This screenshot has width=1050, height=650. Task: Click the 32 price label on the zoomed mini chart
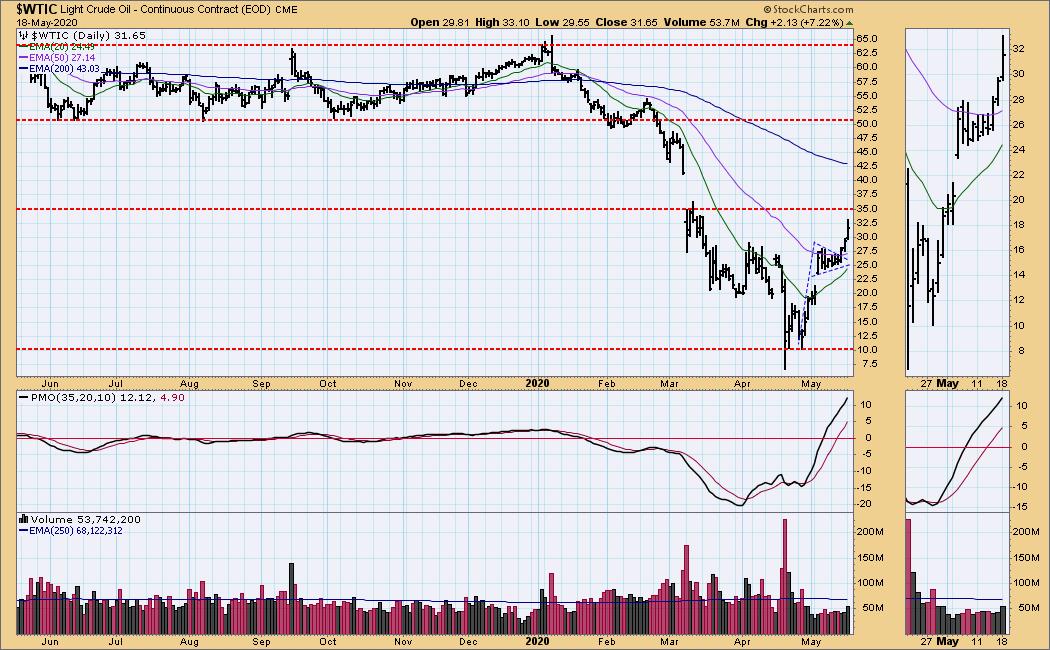click(1019, 49)
